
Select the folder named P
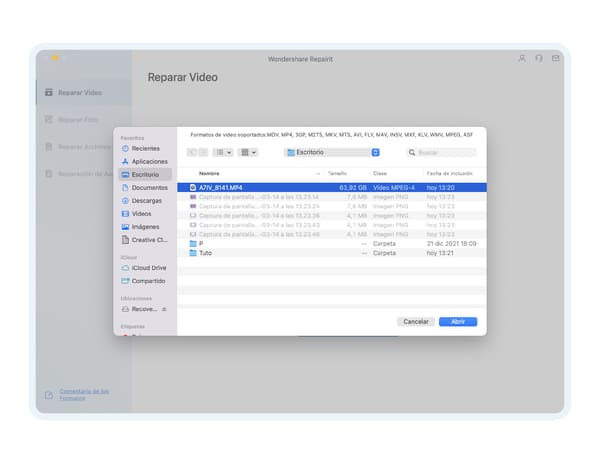click(332, 243)
